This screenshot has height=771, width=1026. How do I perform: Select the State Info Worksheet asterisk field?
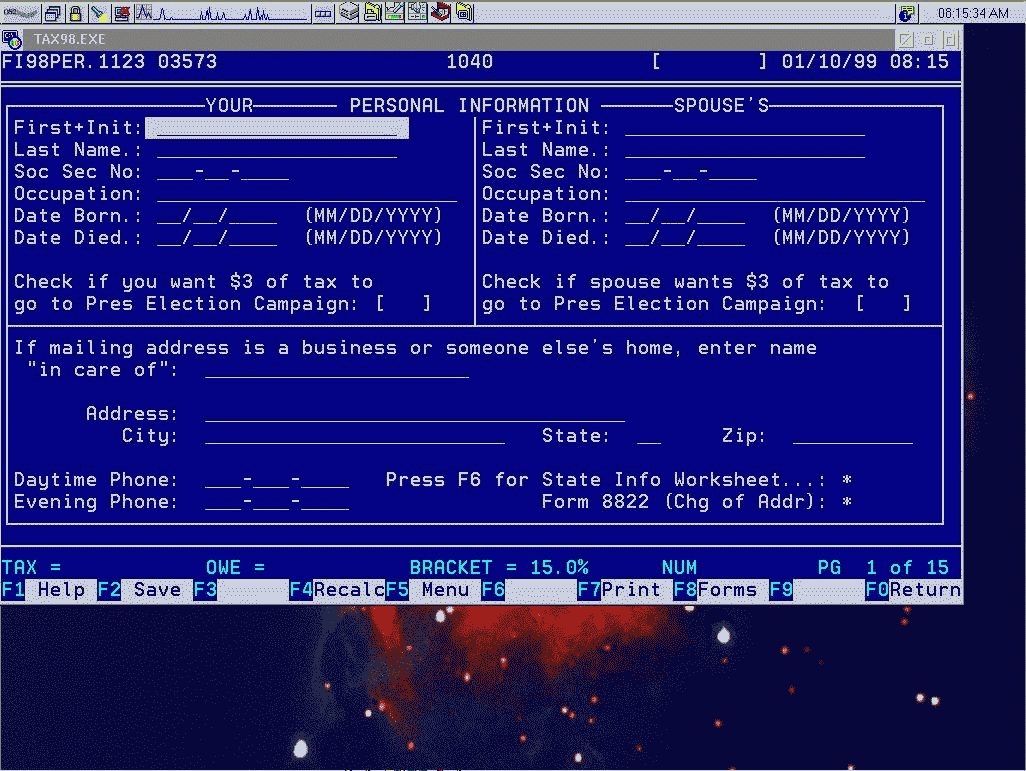click(x=847, y=481)
